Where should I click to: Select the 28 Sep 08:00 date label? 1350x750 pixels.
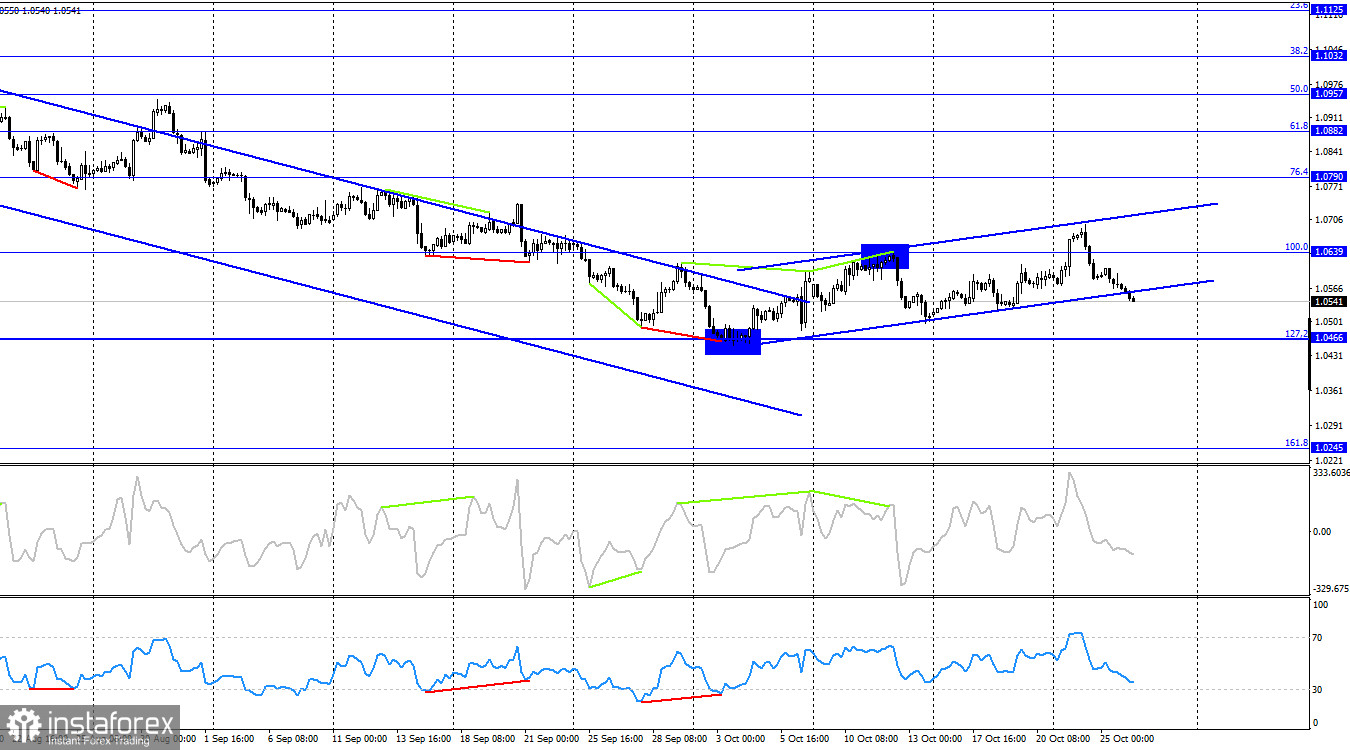pyautogui.click(x=679, y=739)
